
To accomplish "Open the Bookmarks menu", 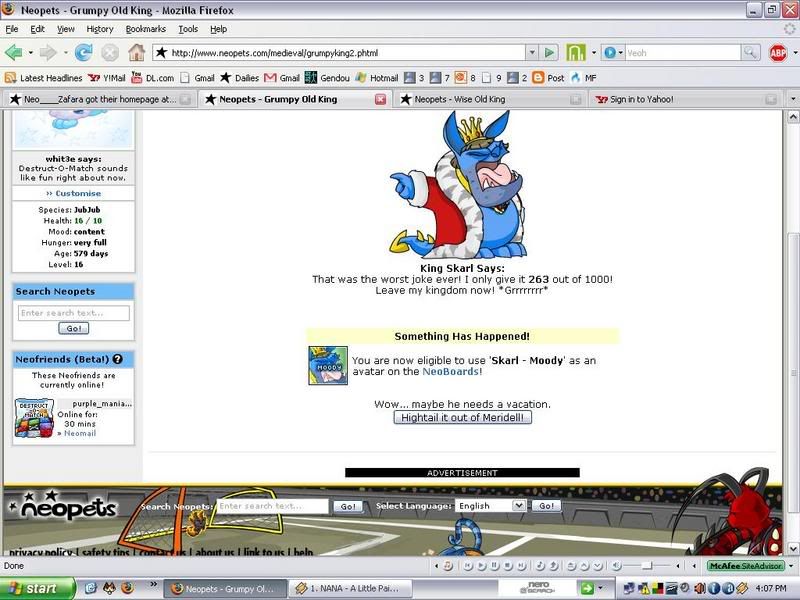I will click(145, 29).
